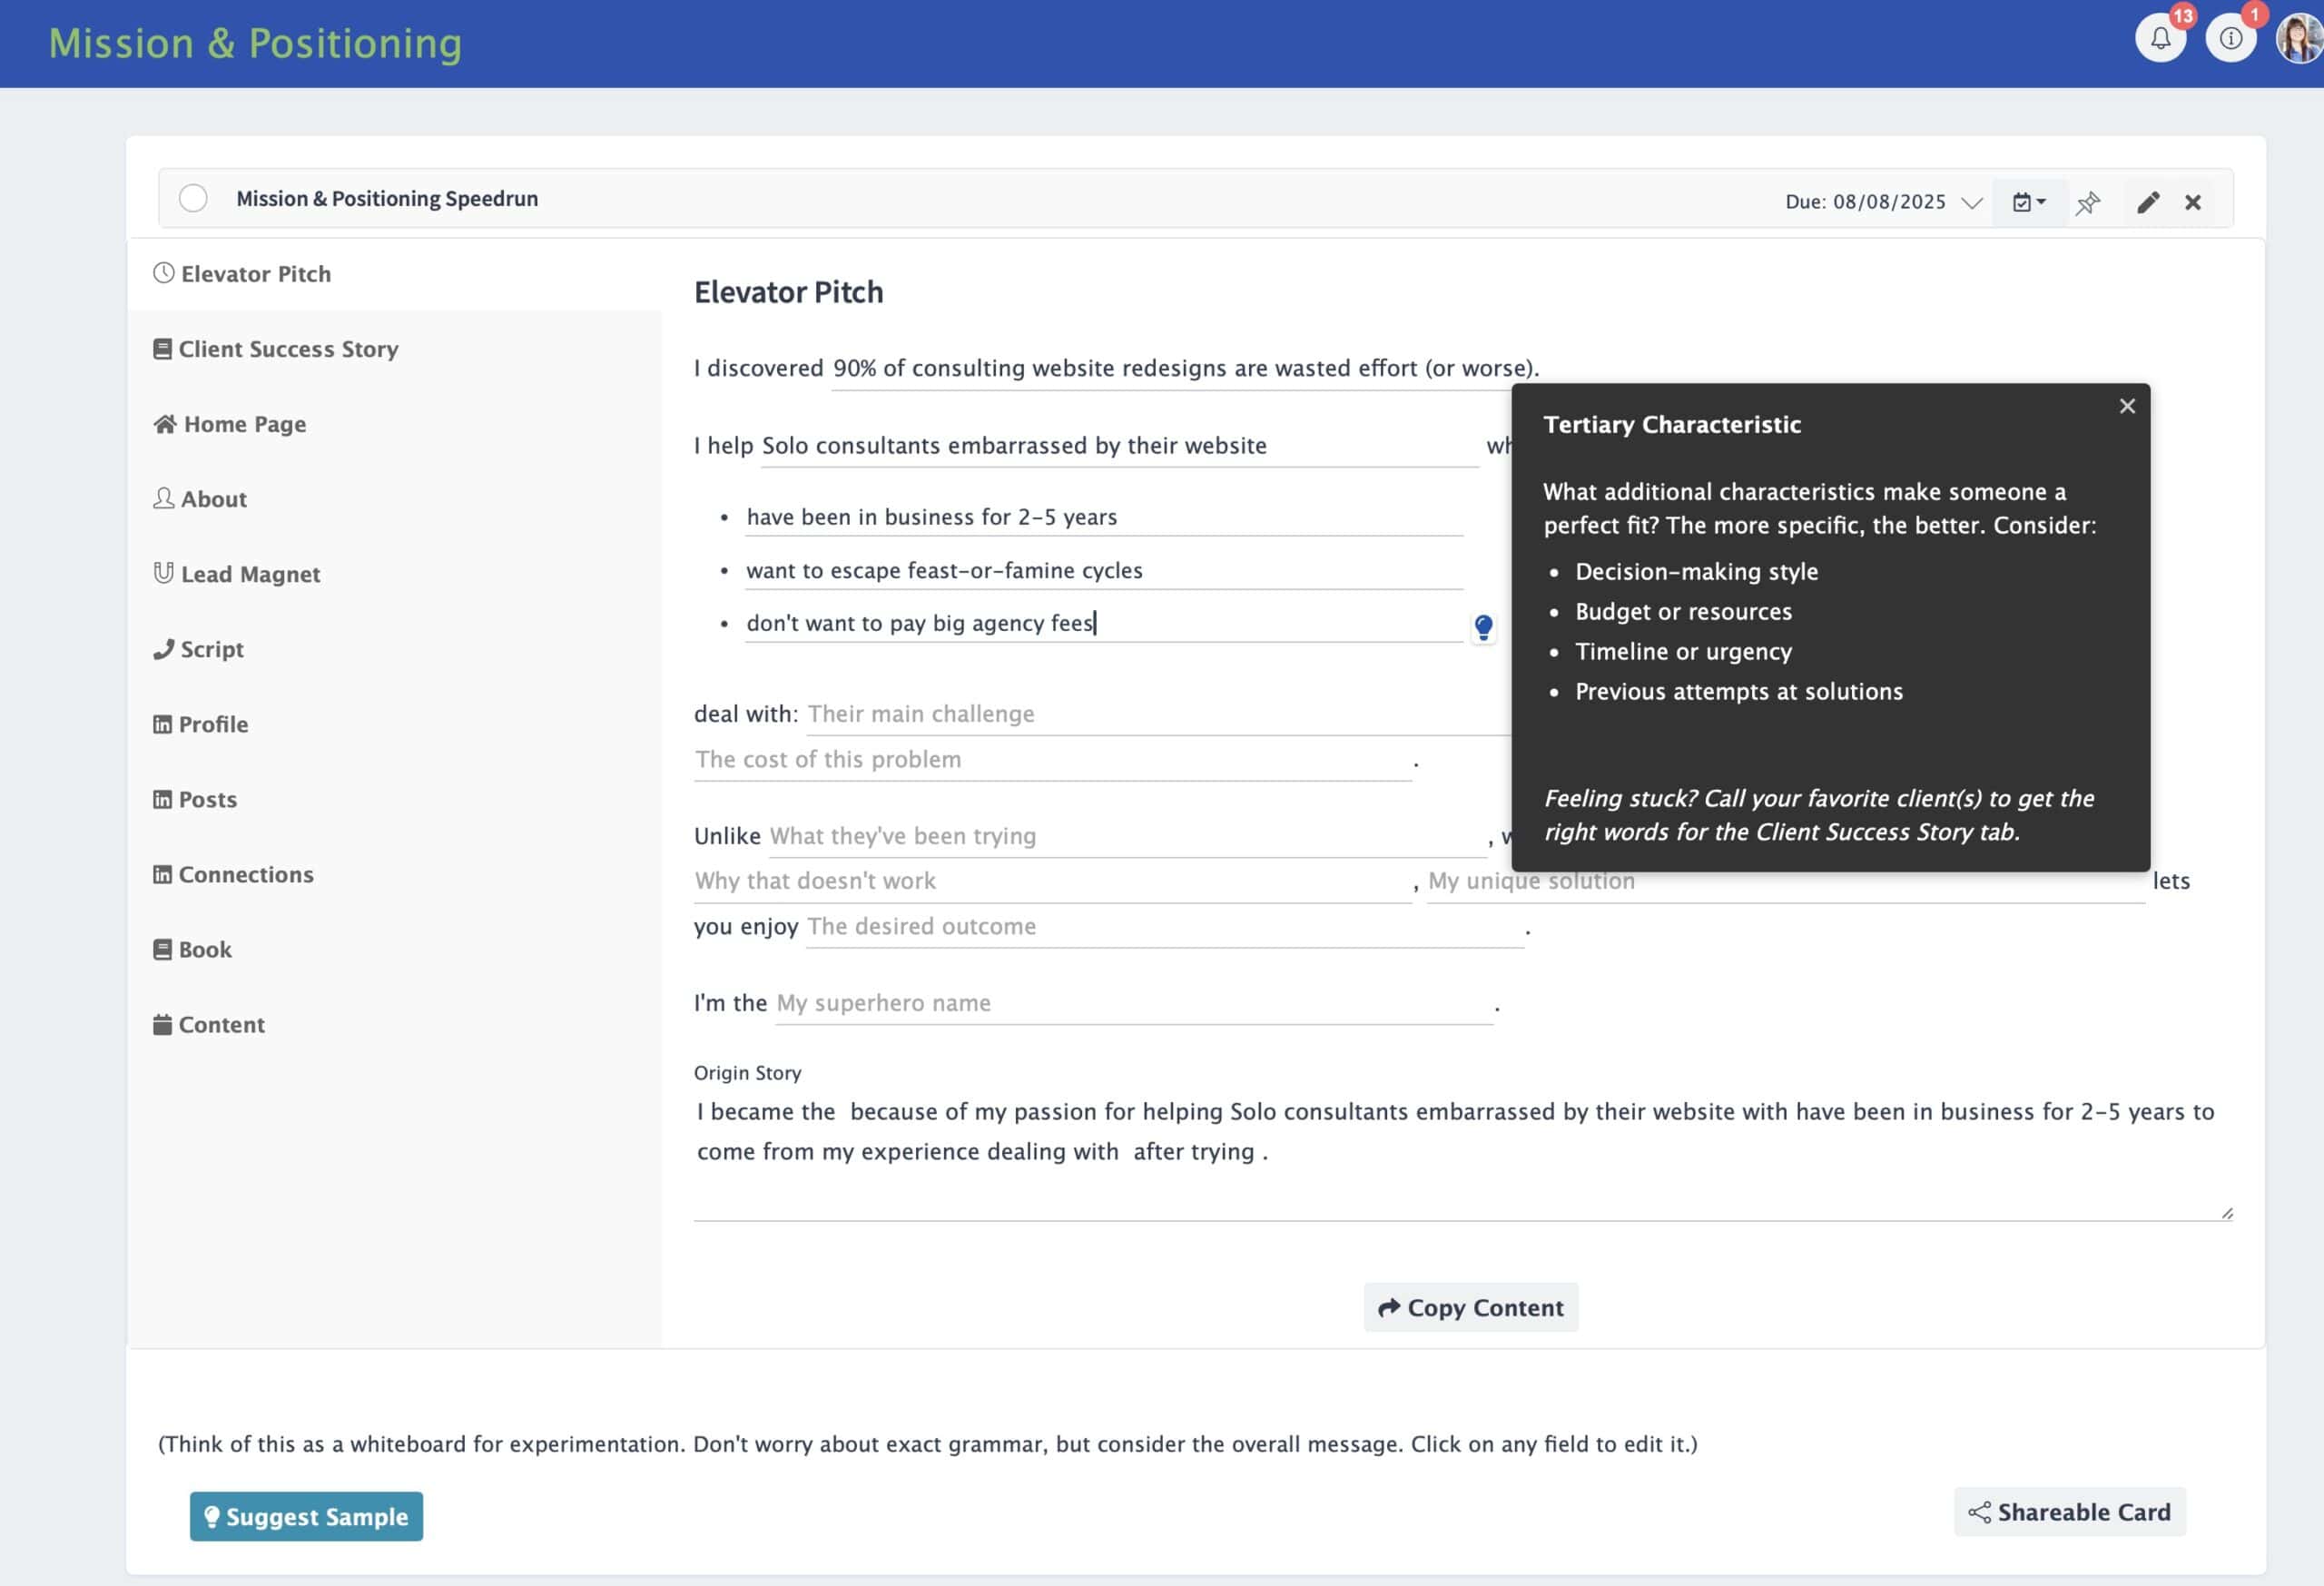The height and width of the screenshot is (1586, 2324).
Task: Open the Shareable Card link
Action: 2069,1512
